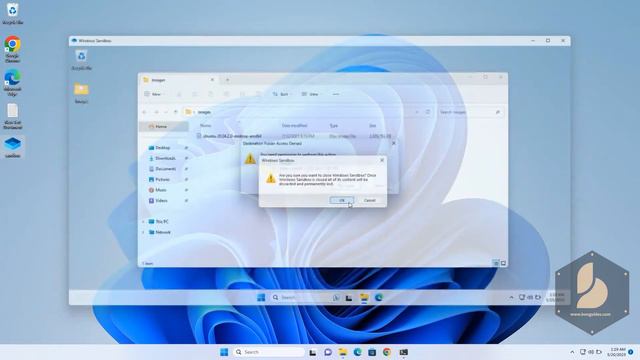Click the Paste icon in Explorer toolbar
The image size is (640, 360).
211,94
